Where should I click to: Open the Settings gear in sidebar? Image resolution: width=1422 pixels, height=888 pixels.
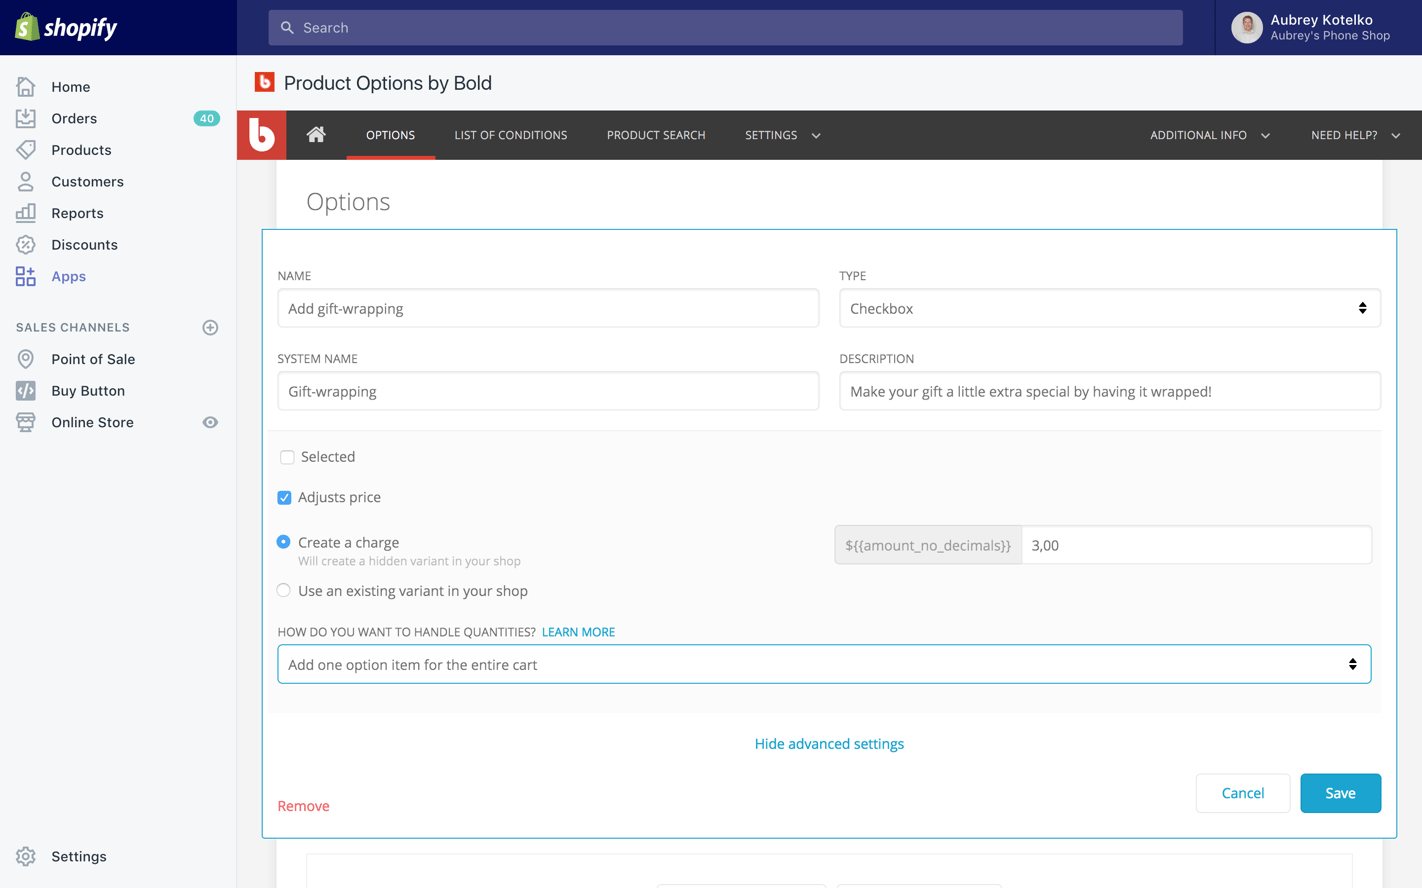26,857
